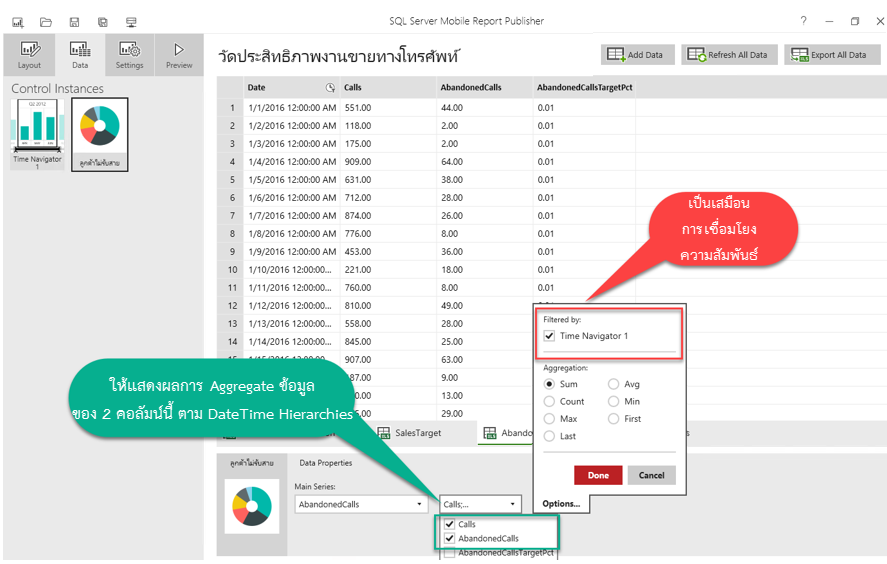
Task: Uncheck the Time Navigator 1 filter checkbox
Action: 549,336
